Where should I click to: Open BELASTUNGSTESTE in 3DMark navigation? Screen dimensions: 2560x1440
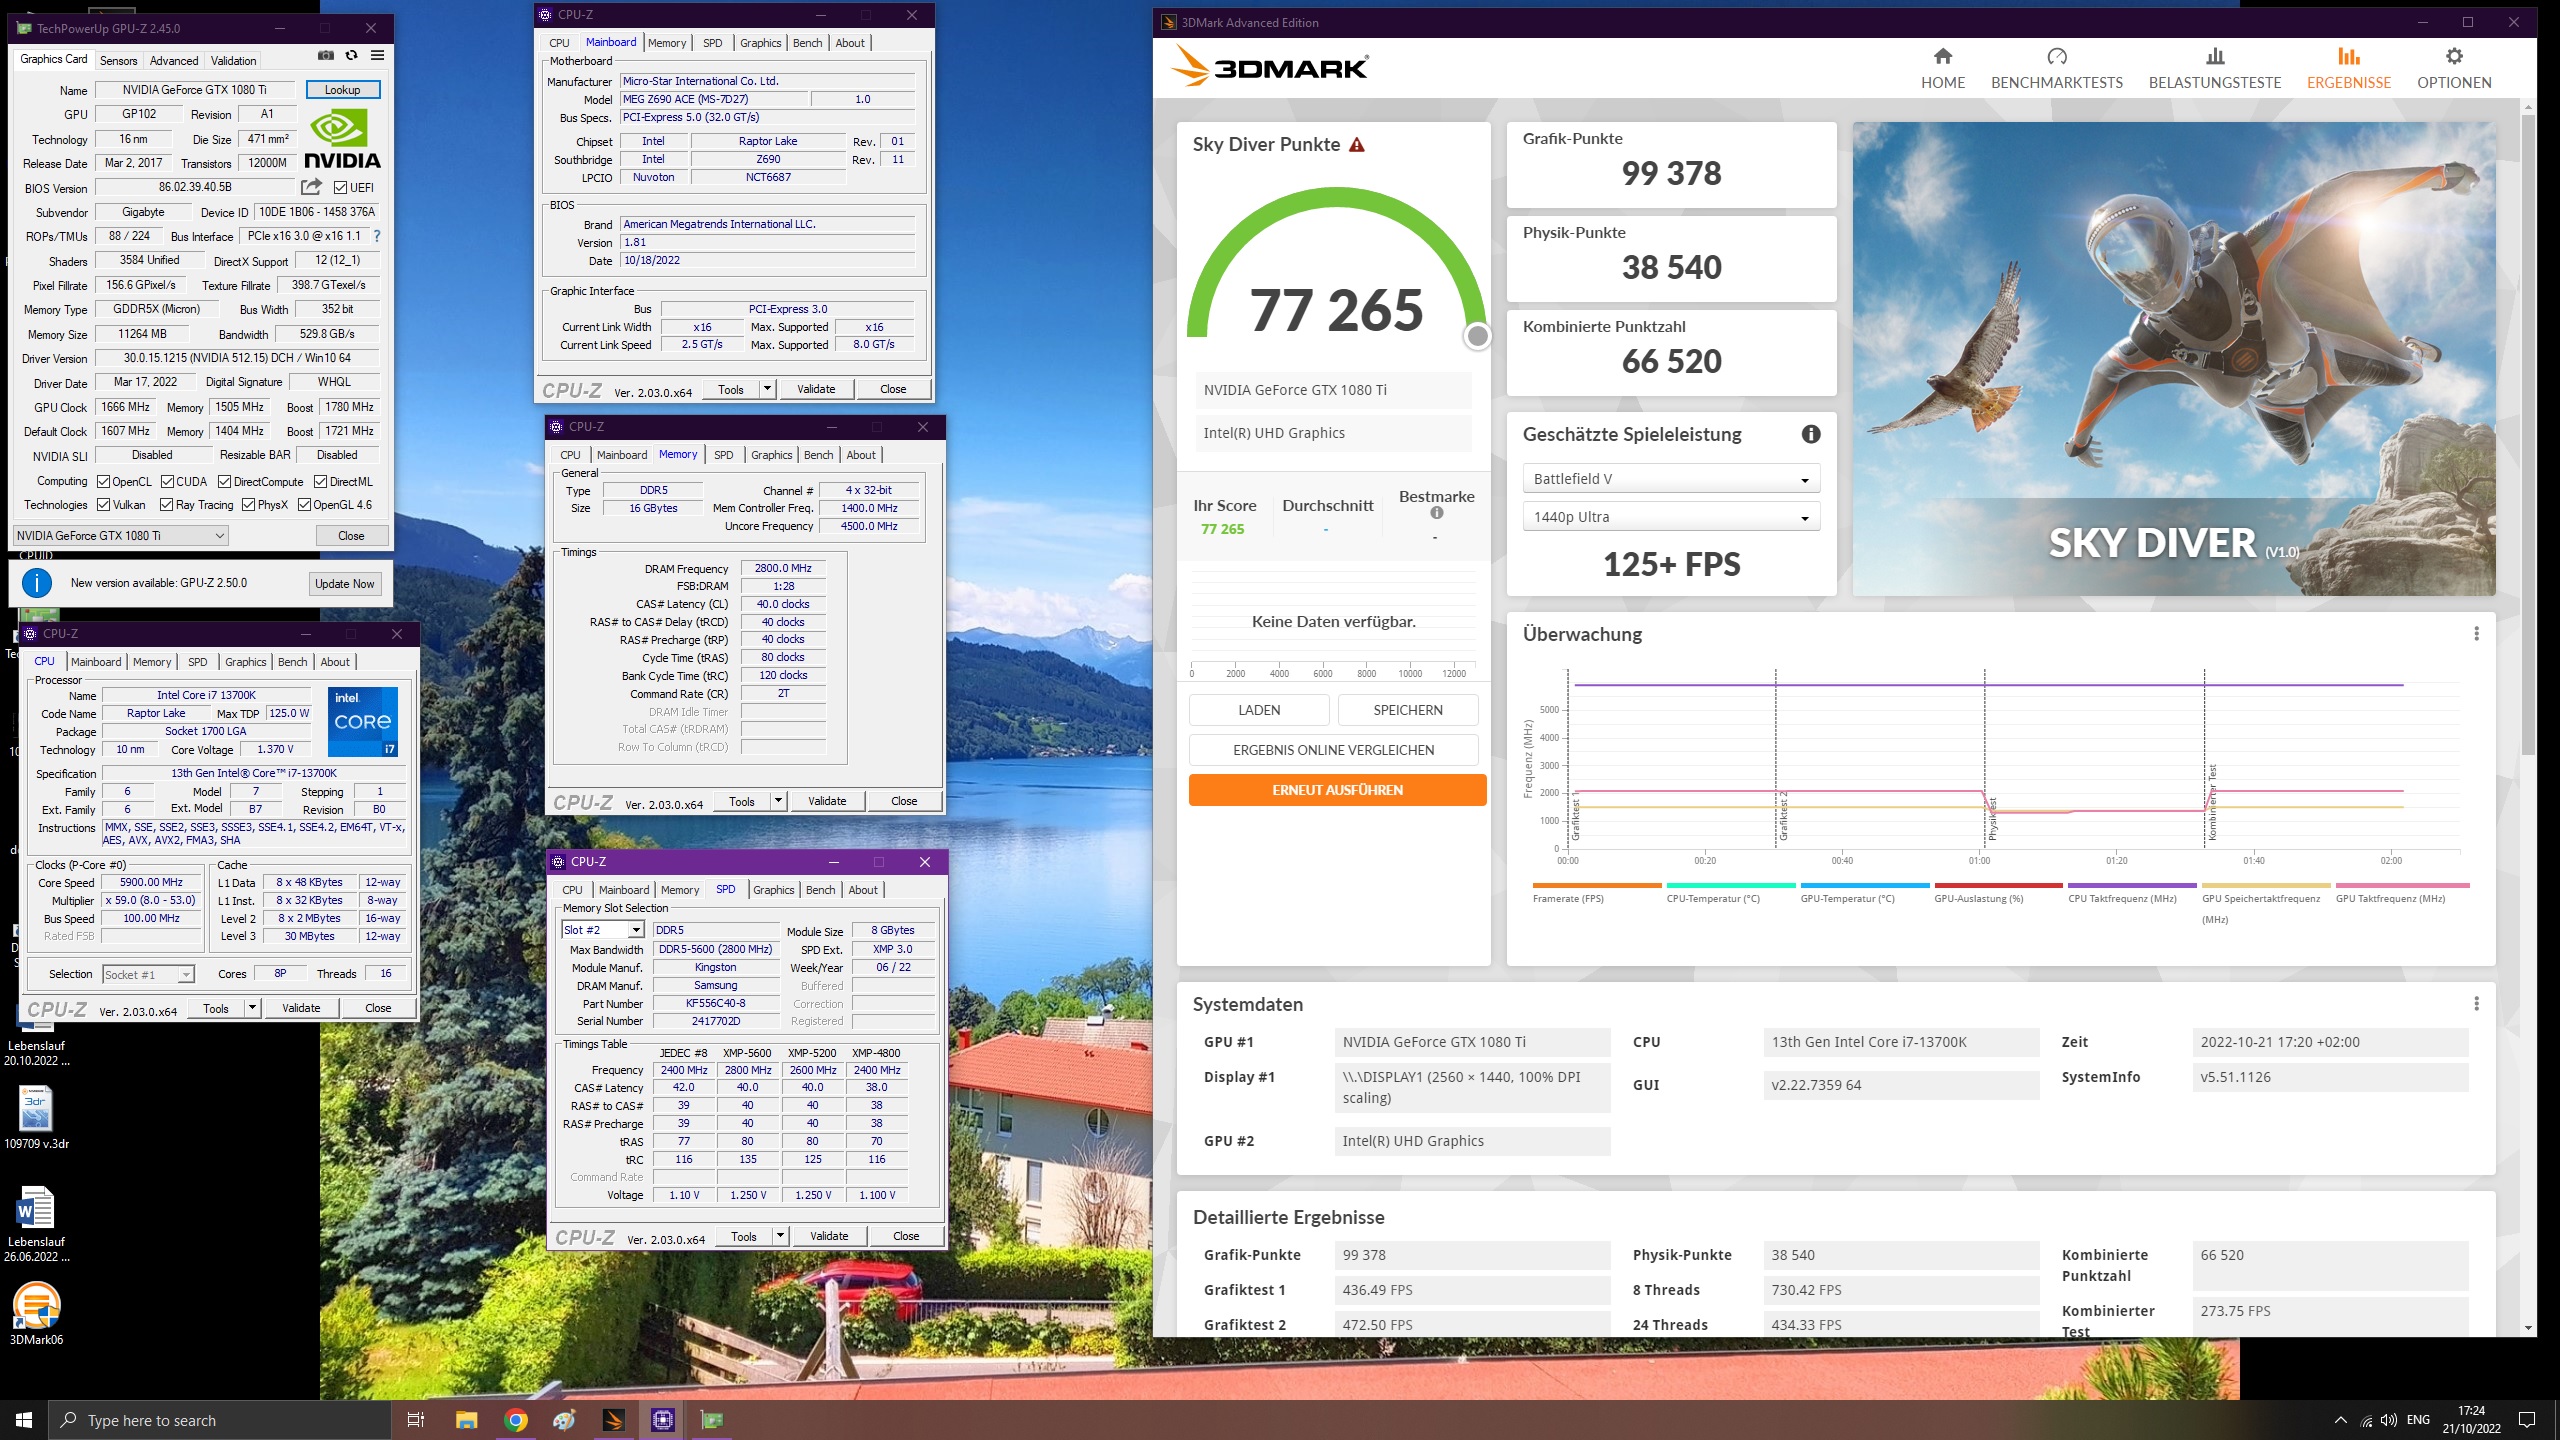click(x=2214, y=68)
